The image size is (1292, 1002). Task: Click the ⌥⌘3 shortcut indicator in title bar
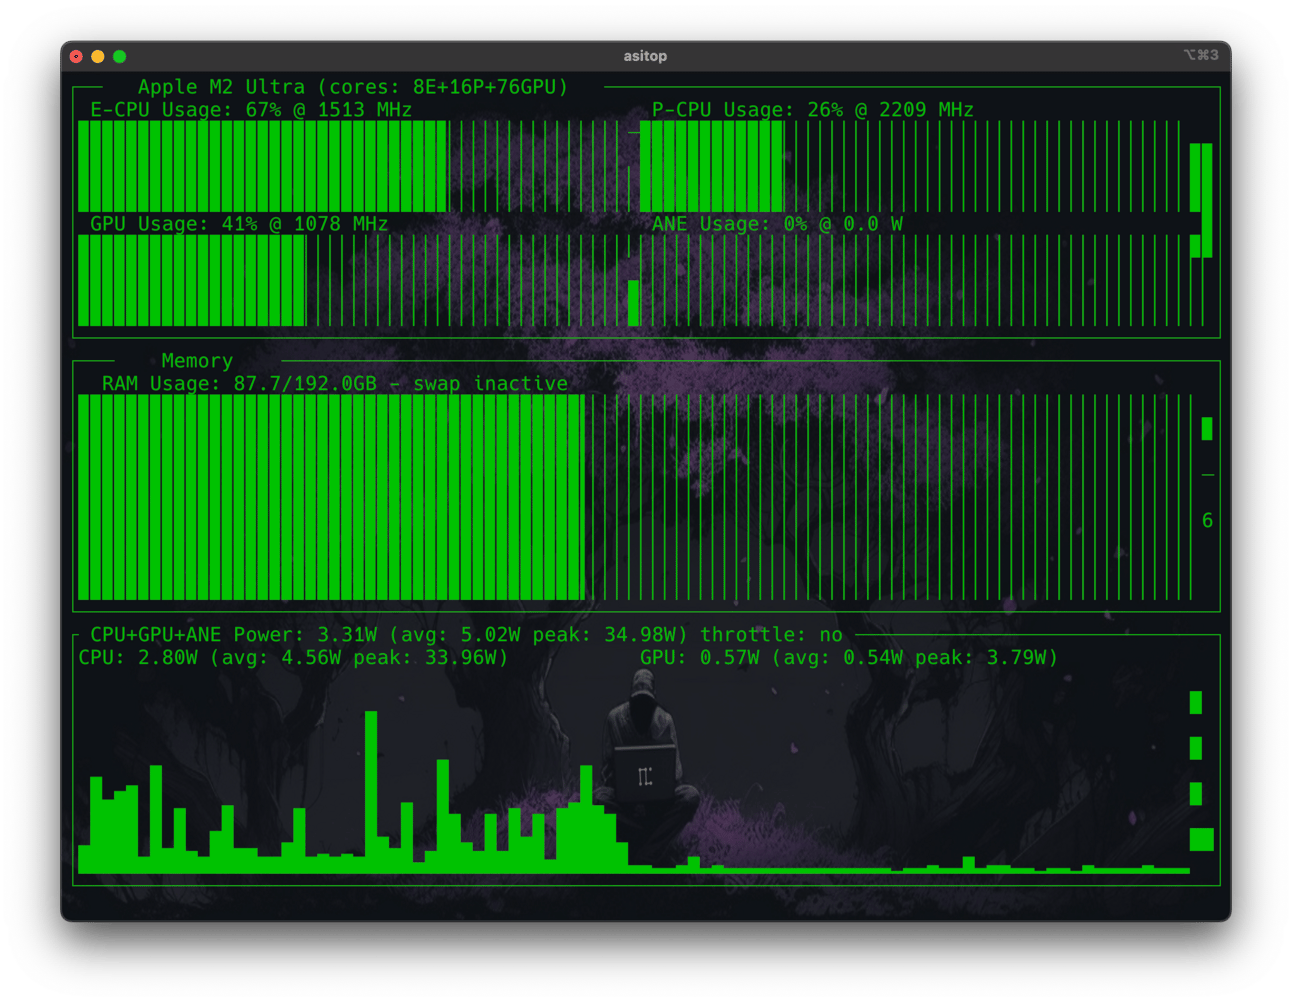[1201, 55]
